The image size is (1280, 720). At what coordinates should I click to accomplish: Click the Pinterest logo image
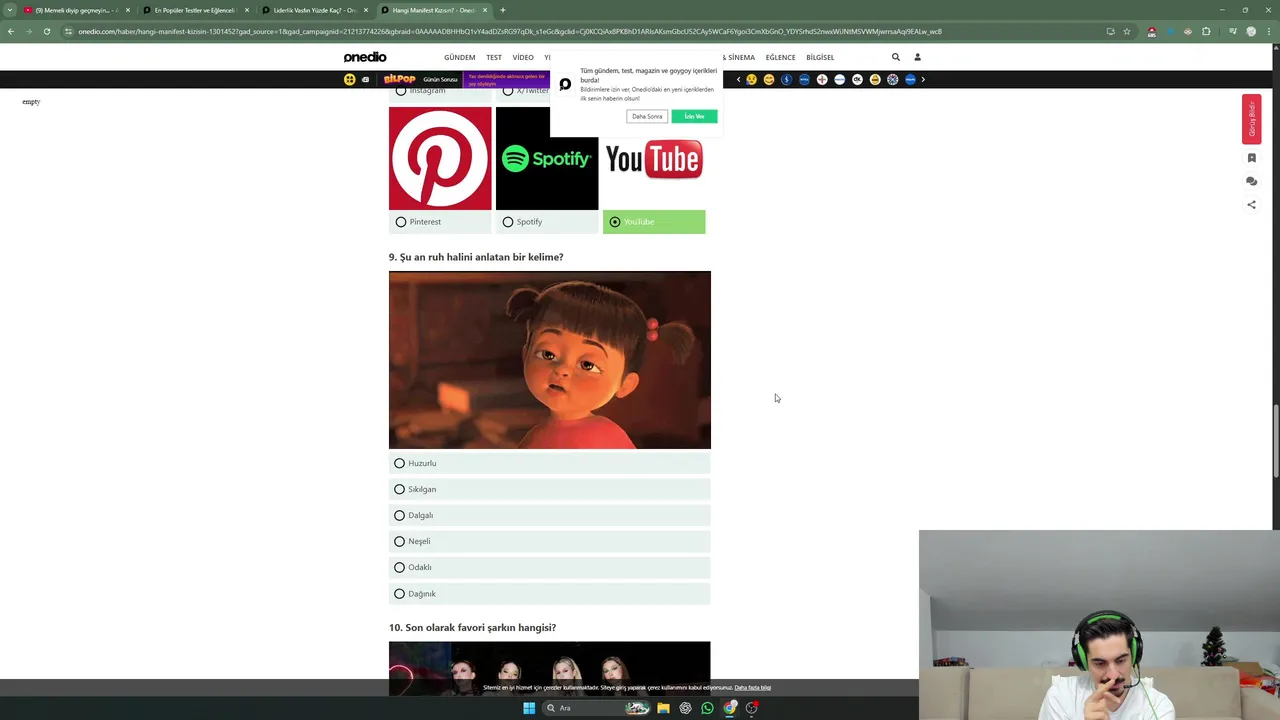click(440, 158)
